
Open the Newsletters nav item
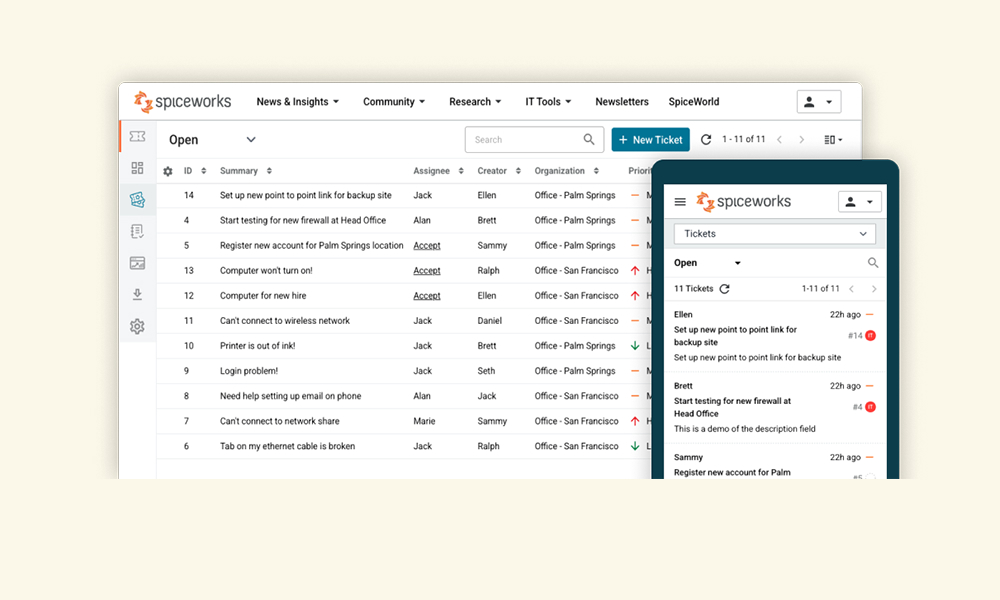click(x=622, y=101)
